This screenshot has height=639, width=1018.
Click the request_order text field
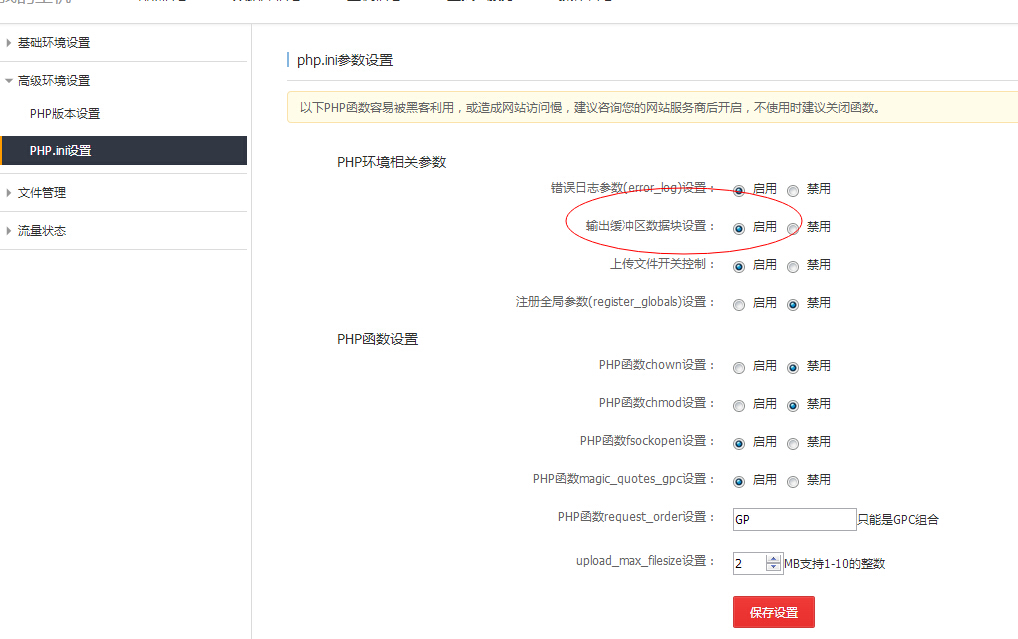pyautogui.click(x=794, y=519)
